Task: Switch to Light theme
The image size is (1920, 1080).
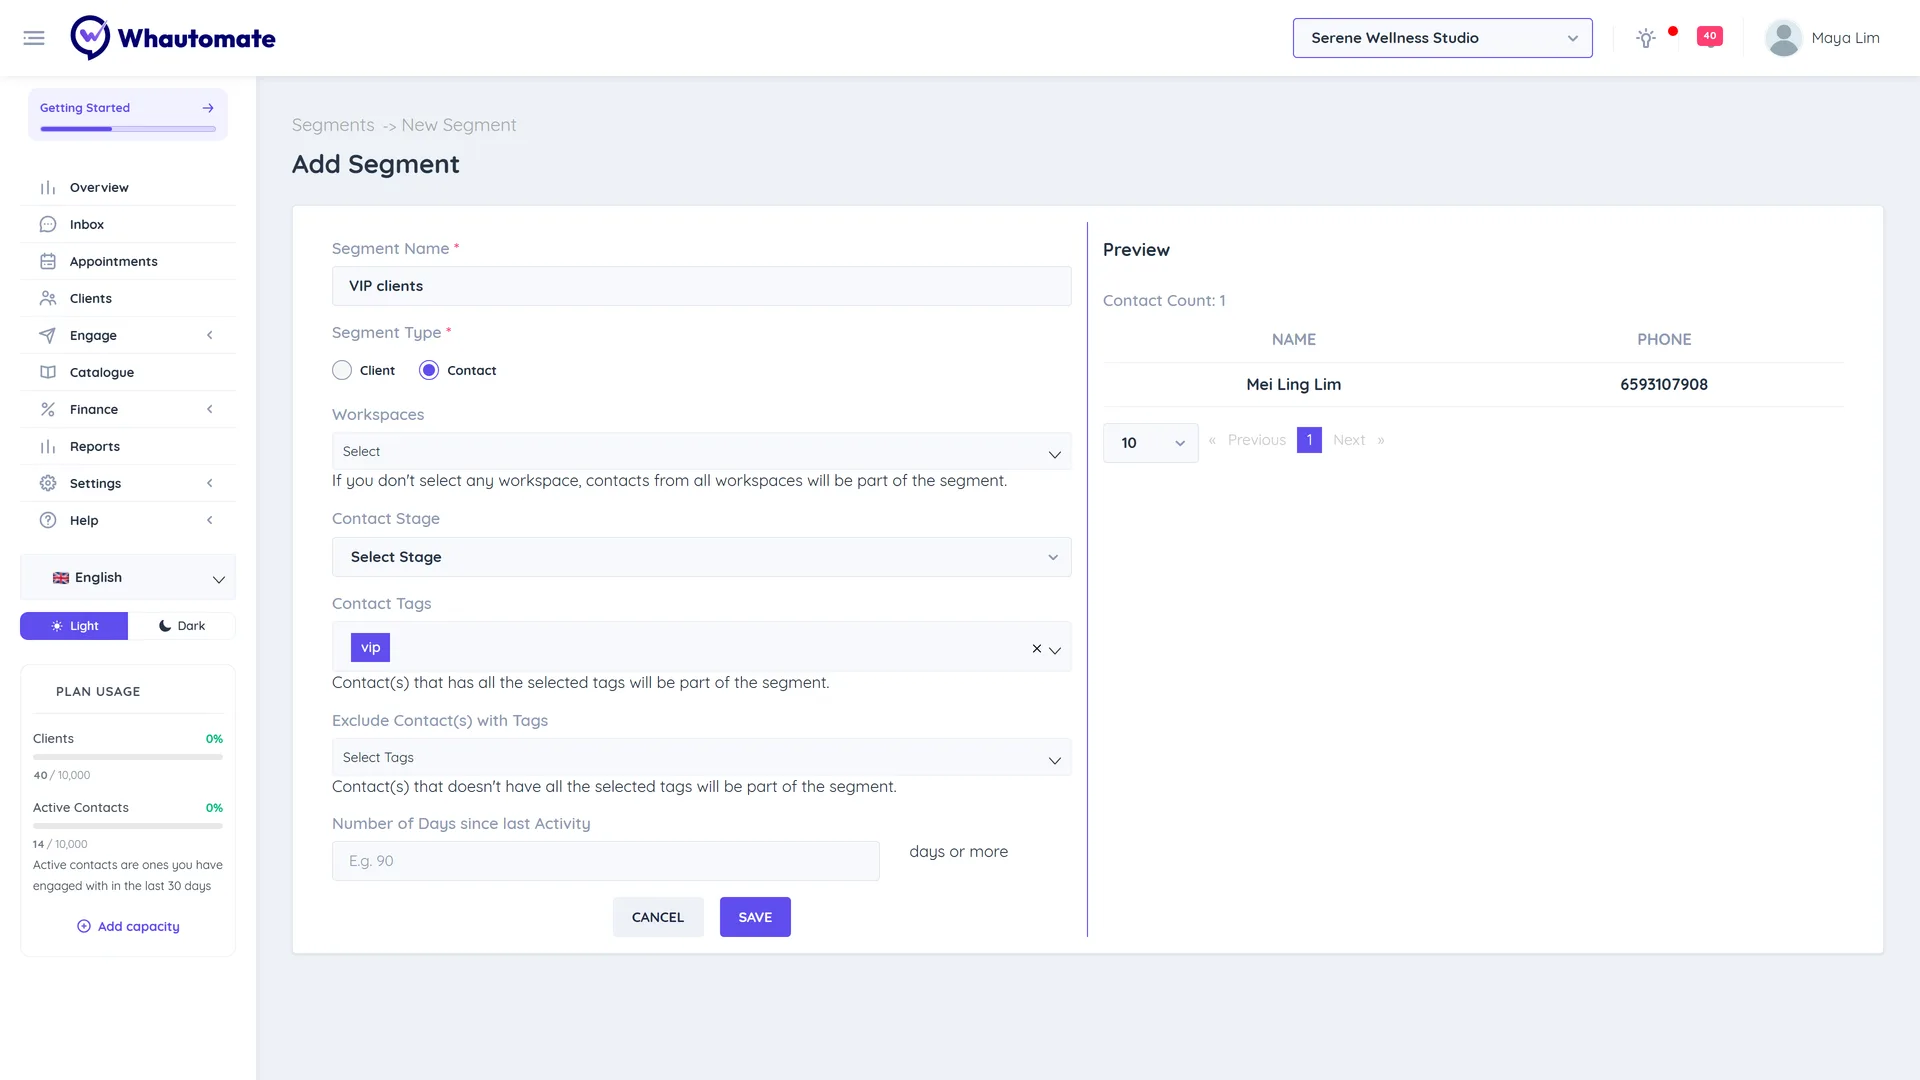Action: tap(74, 626)
